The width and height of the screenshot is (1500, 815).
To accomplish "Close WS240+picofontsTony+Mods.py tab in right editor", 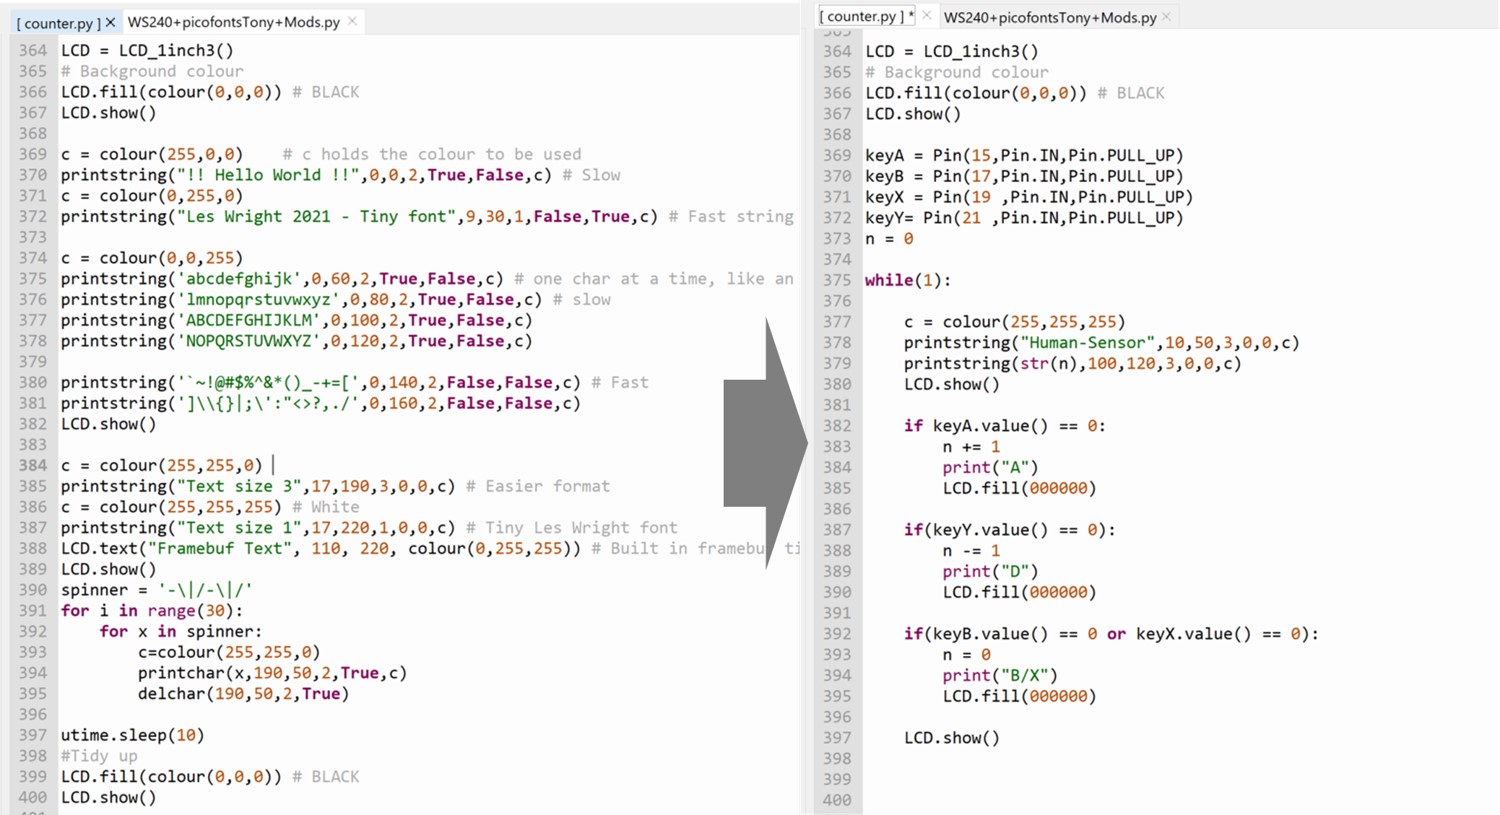I will (x=1166, y=17).
